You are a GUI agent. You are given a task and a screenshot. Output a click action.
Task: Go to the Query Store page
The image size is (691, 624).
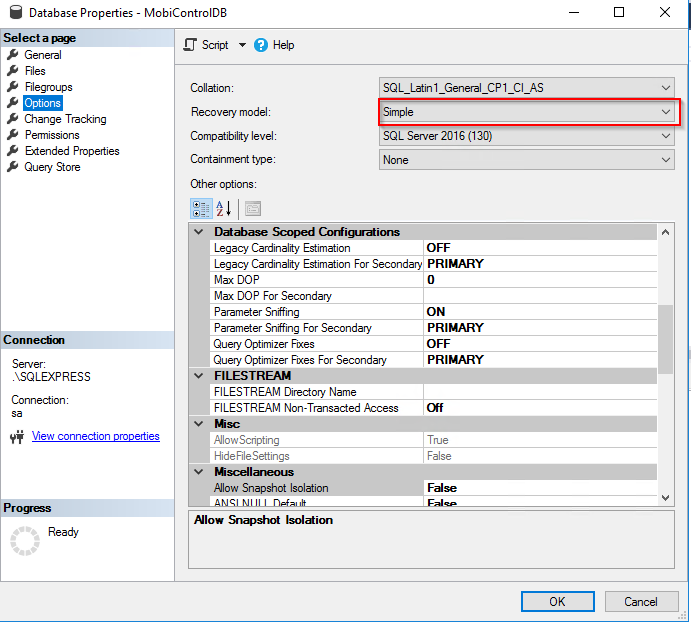tap(52, 167)
